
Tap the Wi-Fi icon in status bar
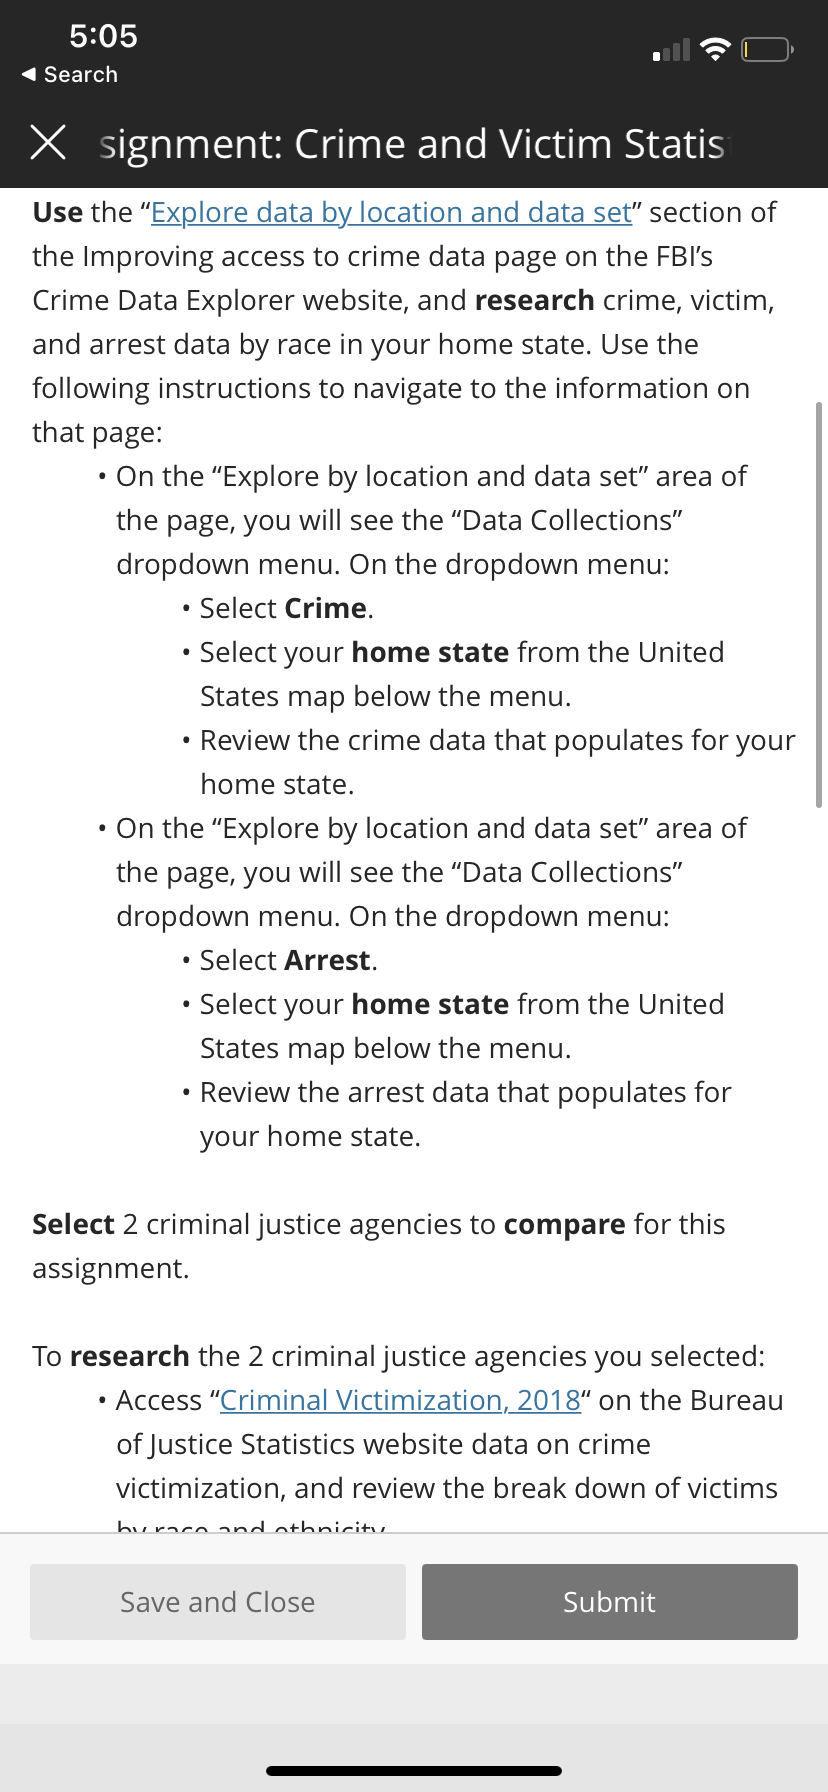pos(715,49)
